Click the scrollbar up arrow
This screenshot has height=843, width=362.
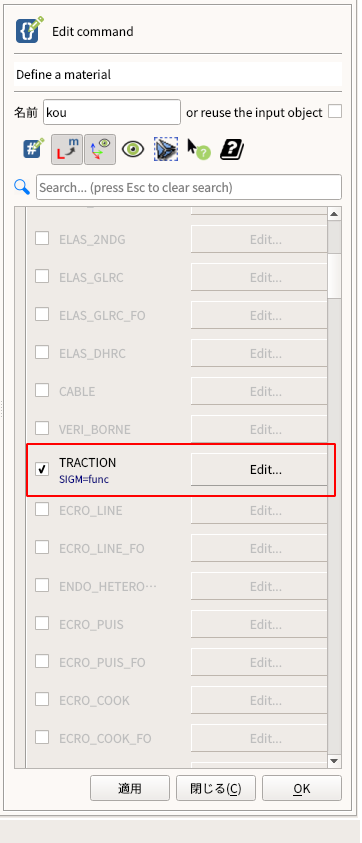(x=334, y=214)
